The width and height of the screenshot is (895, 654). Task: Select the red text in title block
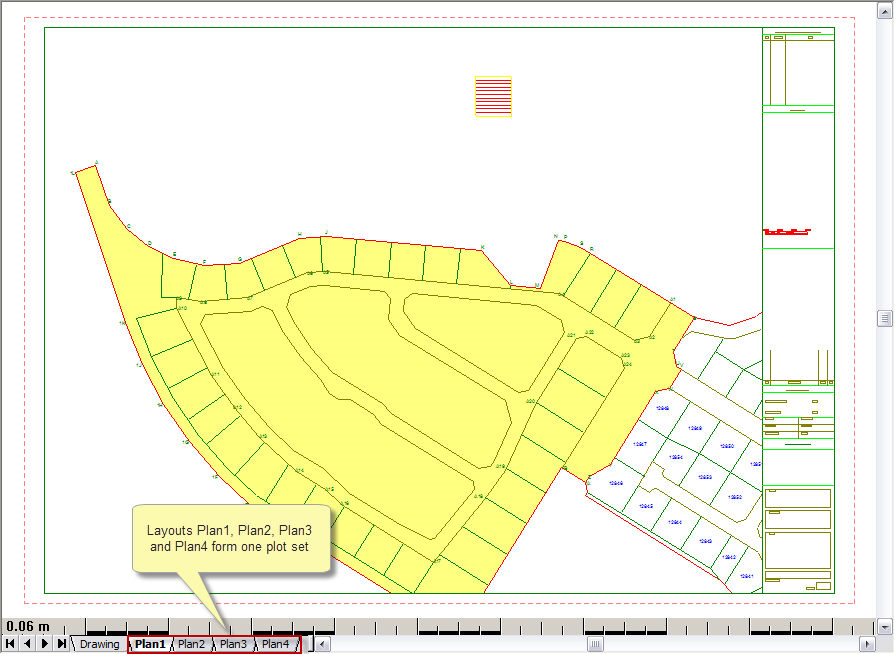click(x=787, y=232)
